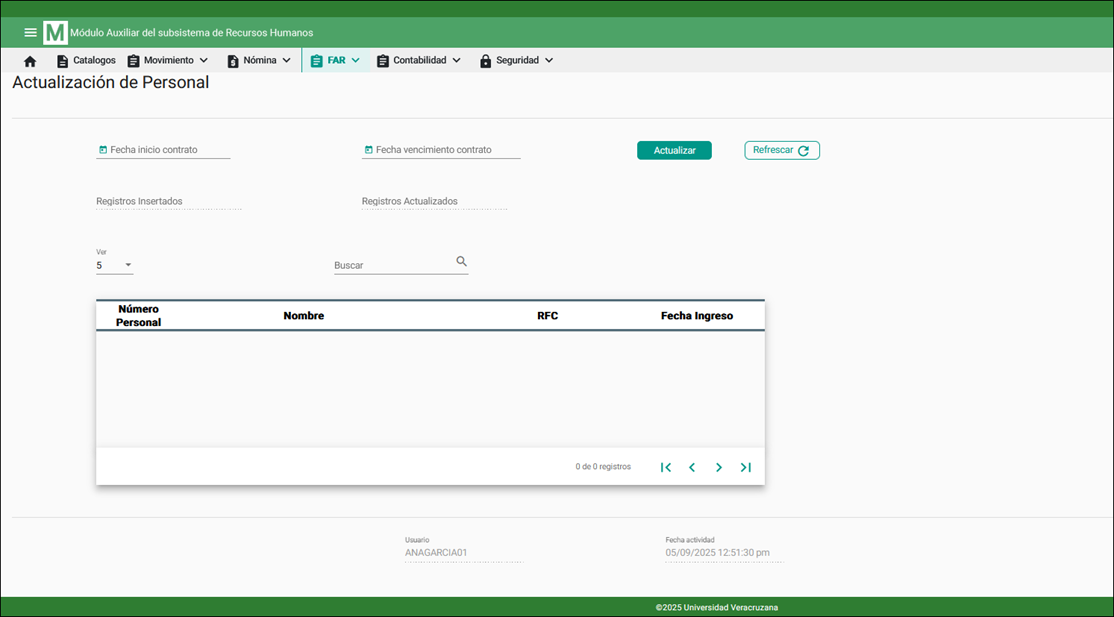Expand the Movimiento dropdown menu
Image resolution: width=1114 pixels, height=617 pixels.
click(168, 61)
